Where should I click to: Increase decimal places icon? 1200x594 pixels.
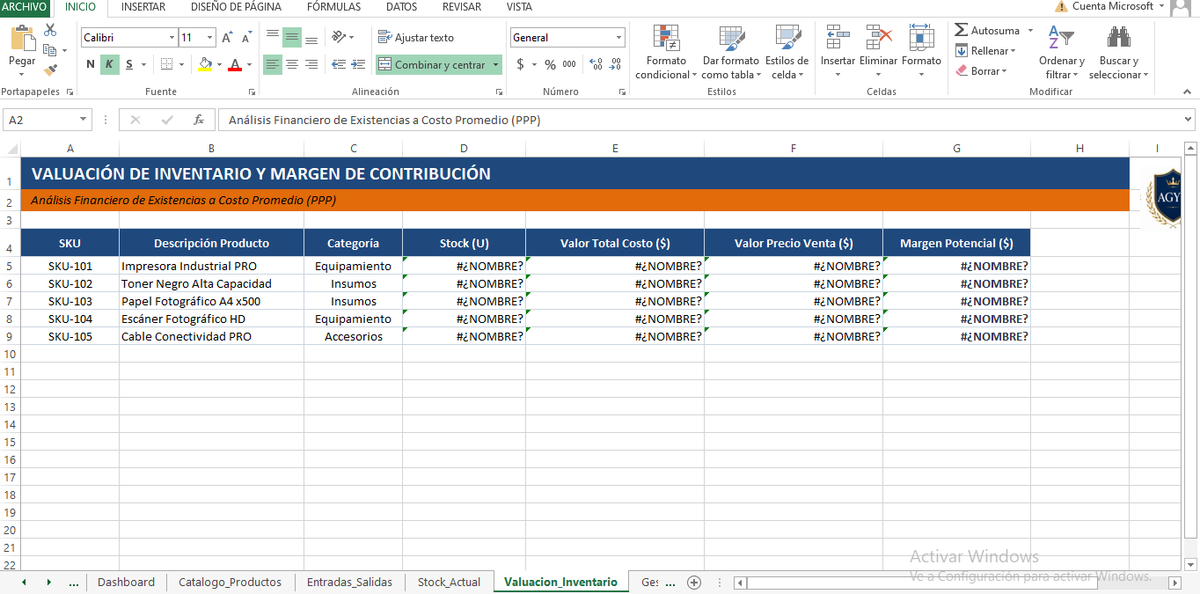point(597,65)
